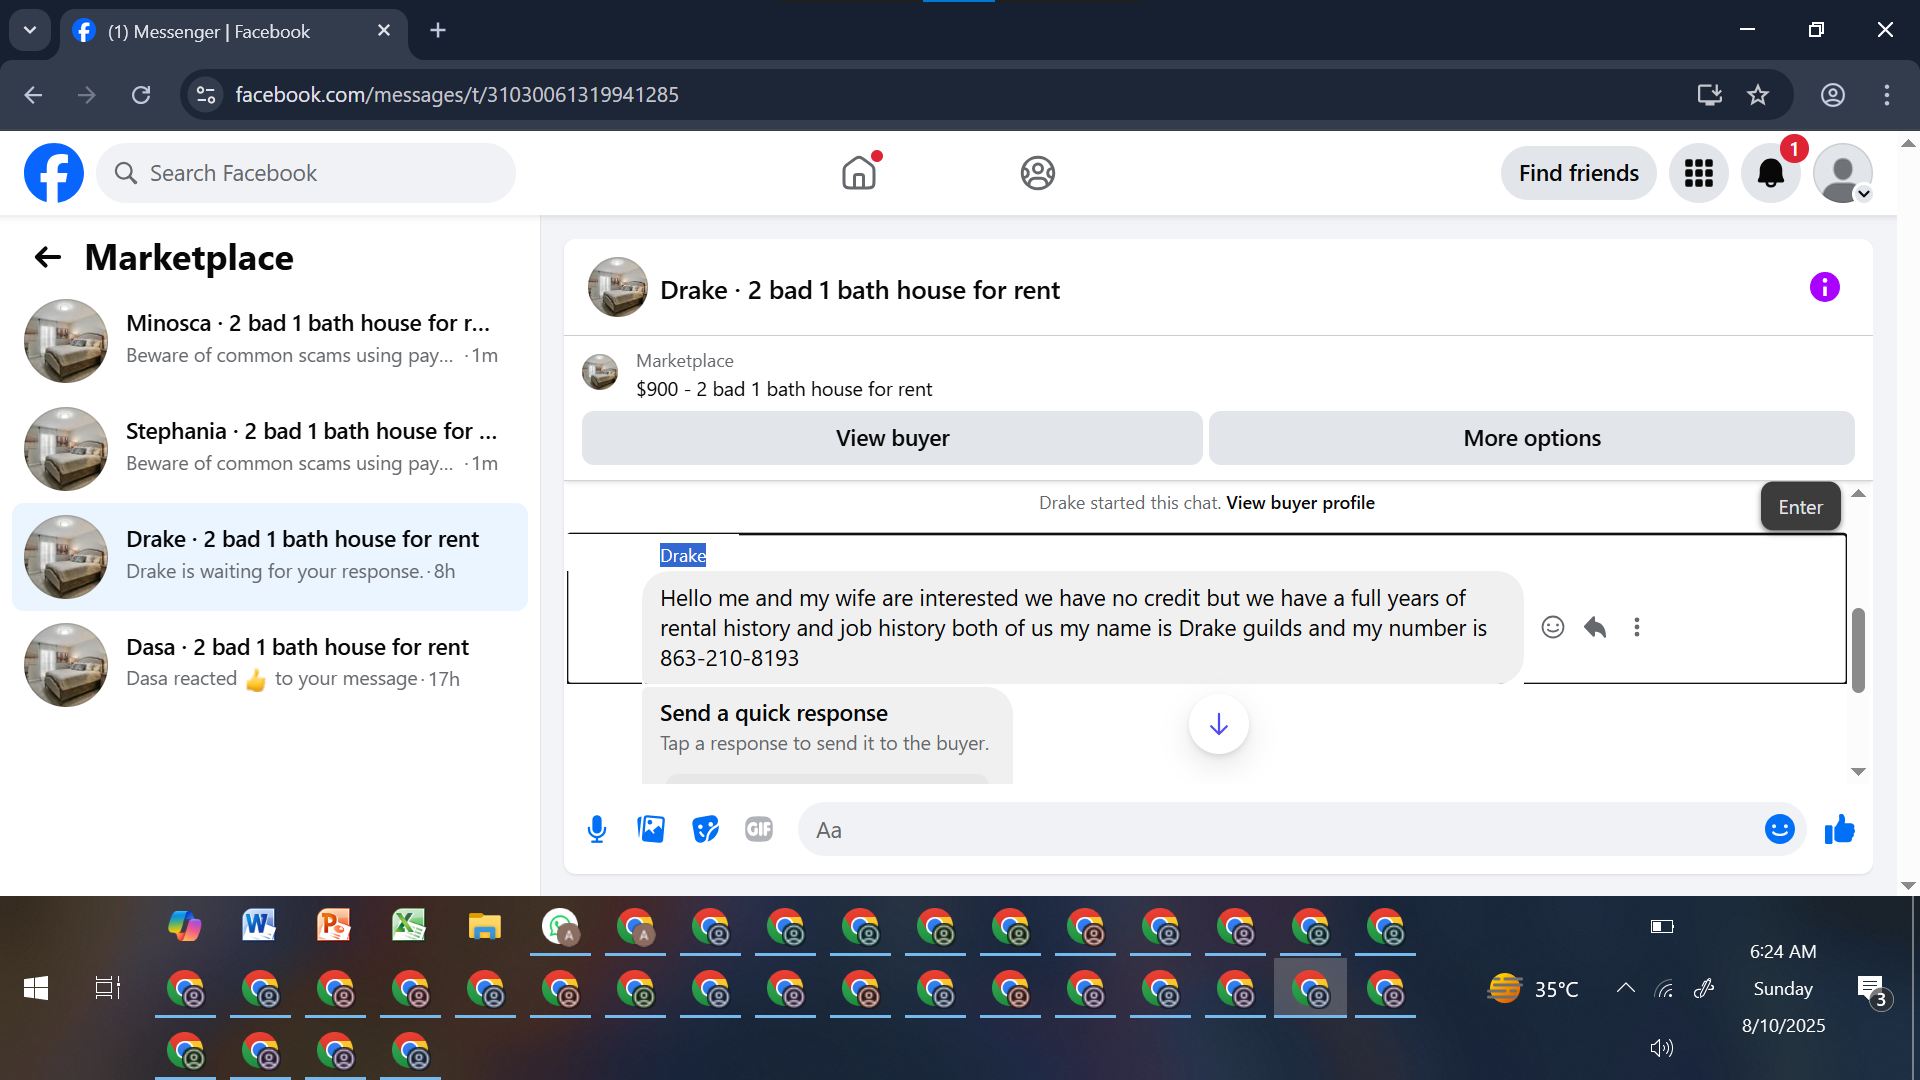Open conversation information purple icon
1920x1080 pixels.
point(1824,288)
